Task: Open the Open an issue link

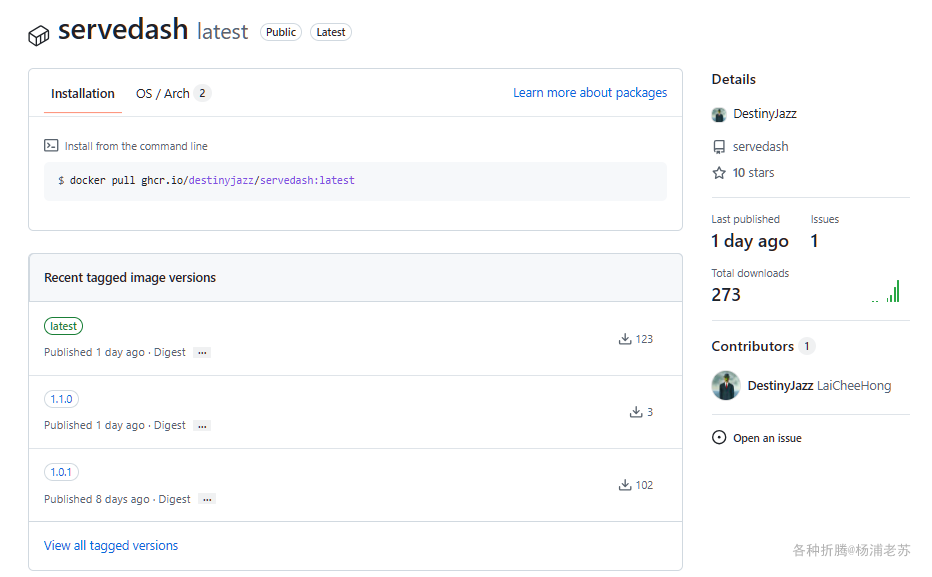Action: (x=767, y=438)
